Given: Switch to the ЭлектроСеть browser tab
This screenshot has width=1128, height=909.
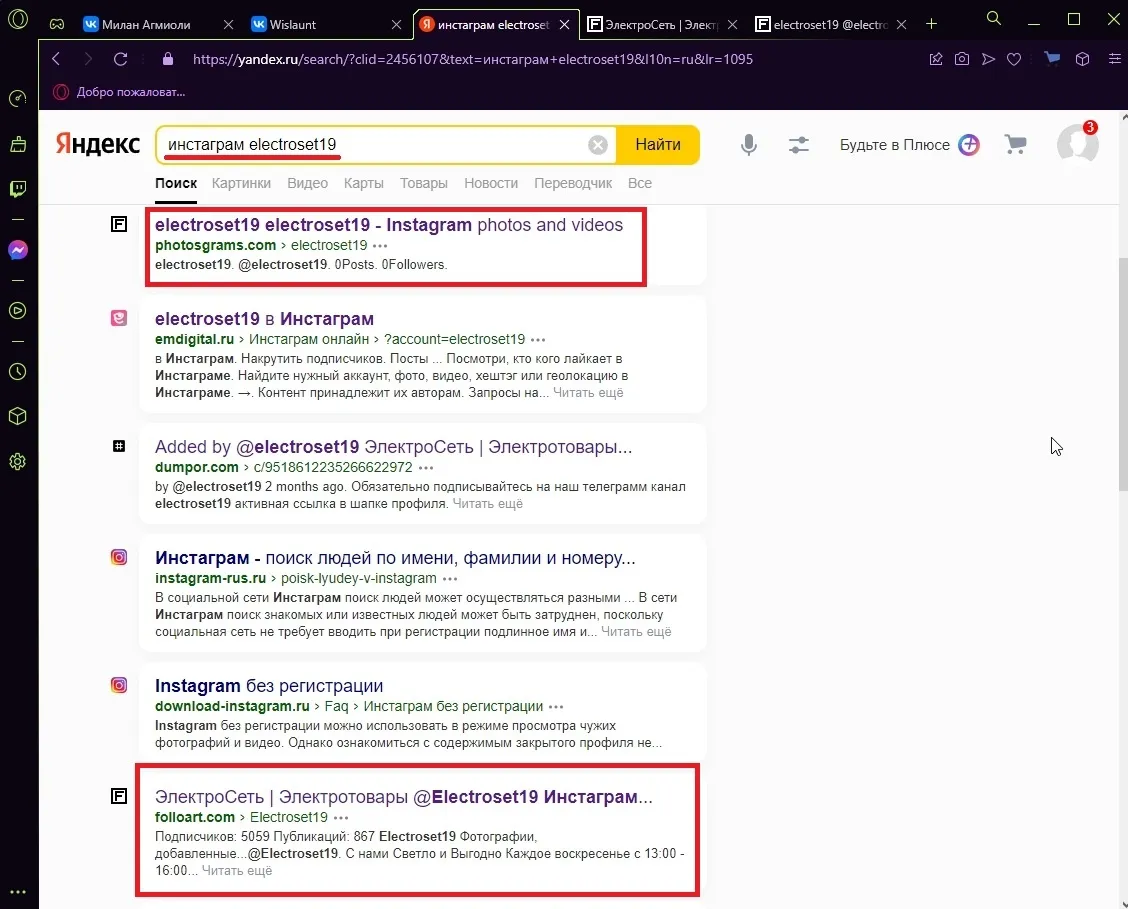Looking at the screenshot, I should pos(662,24).
